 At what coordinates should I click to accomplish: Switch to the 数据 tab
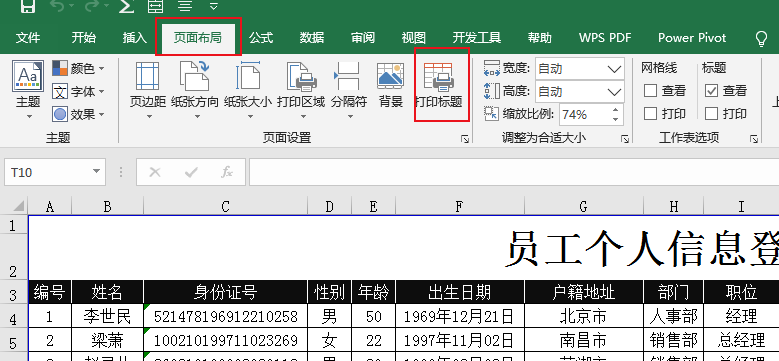click(x=312, y=38)
